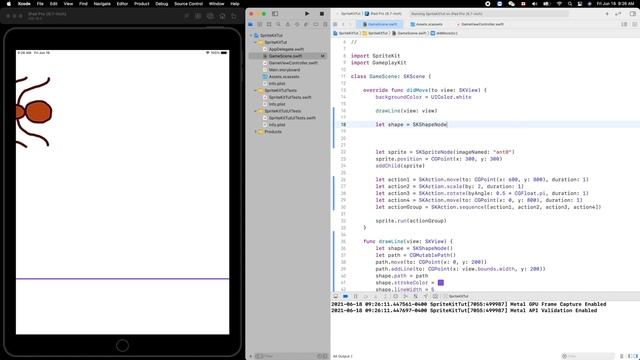Open the Symbol navigator icon
The image size is (640, 360).
269,24
